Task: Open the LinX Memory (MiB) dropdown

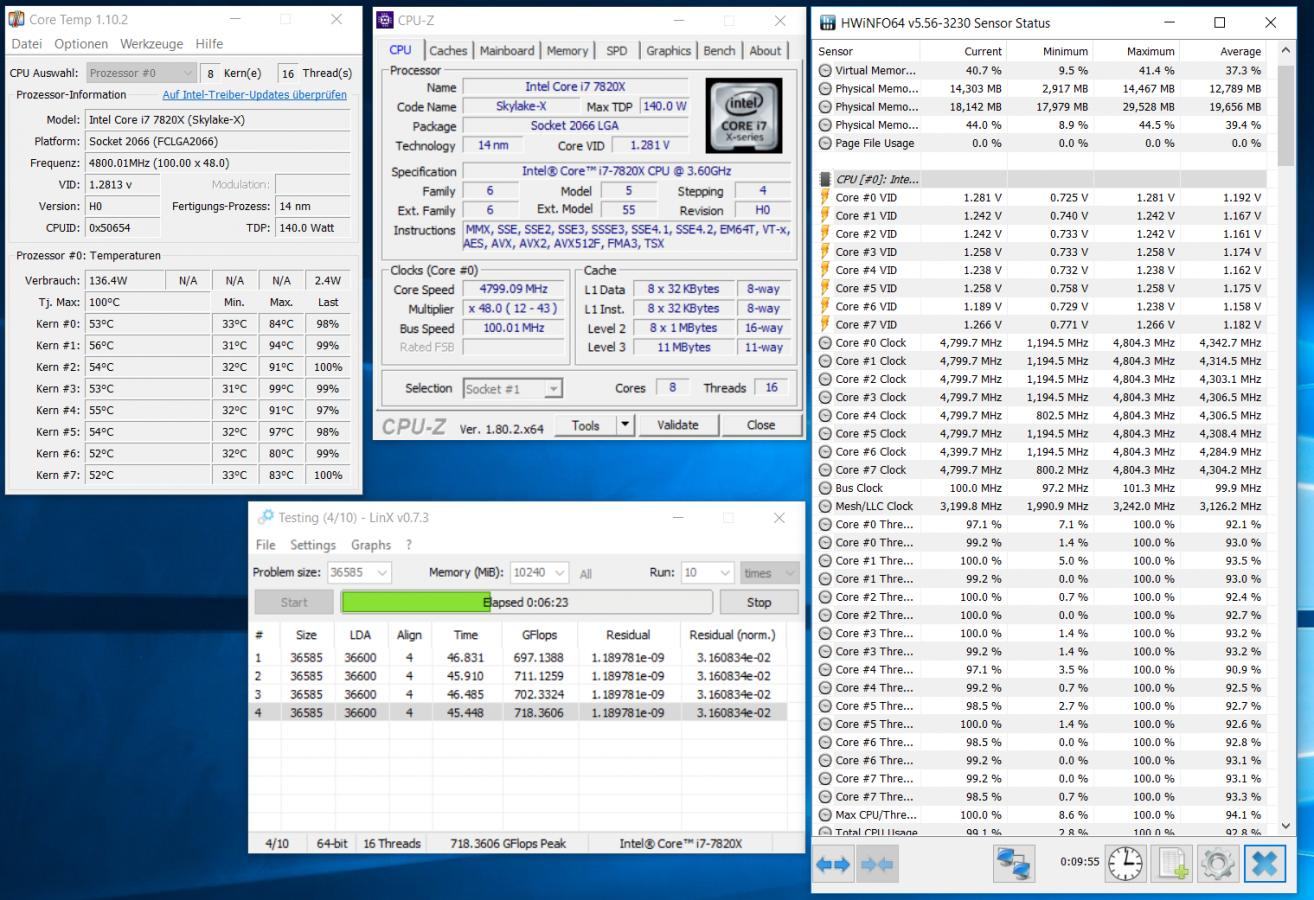Action: coord(540,573)
